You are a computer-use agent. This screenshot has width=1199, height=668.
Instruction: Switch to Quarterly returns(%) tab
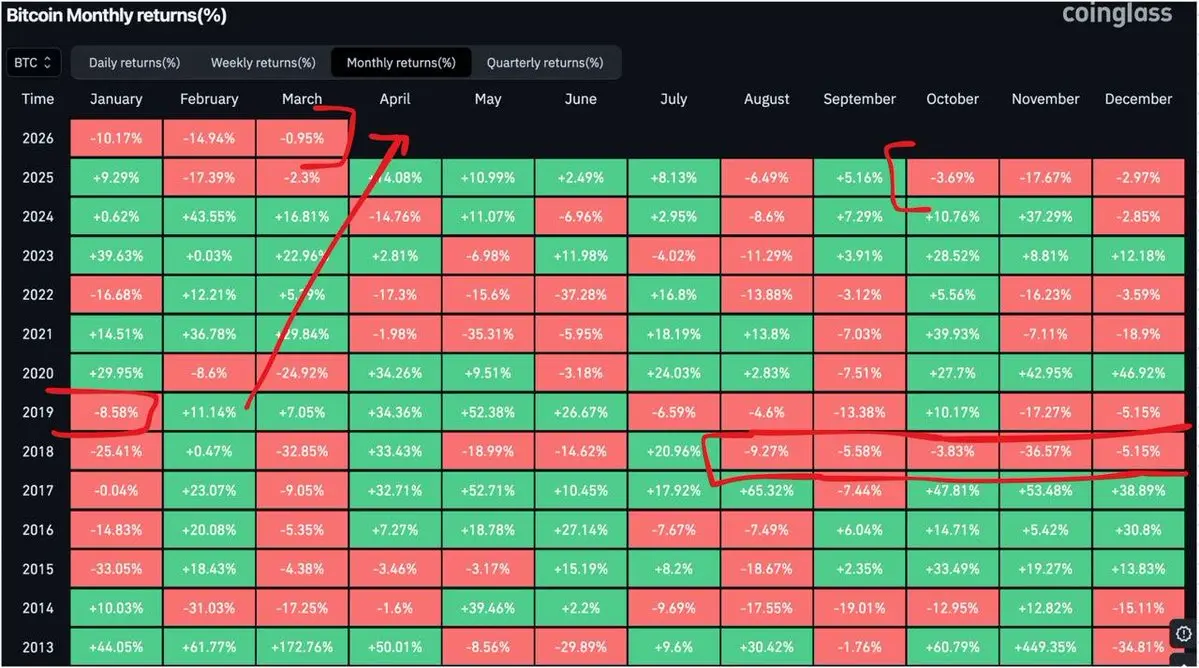(544, 63)
